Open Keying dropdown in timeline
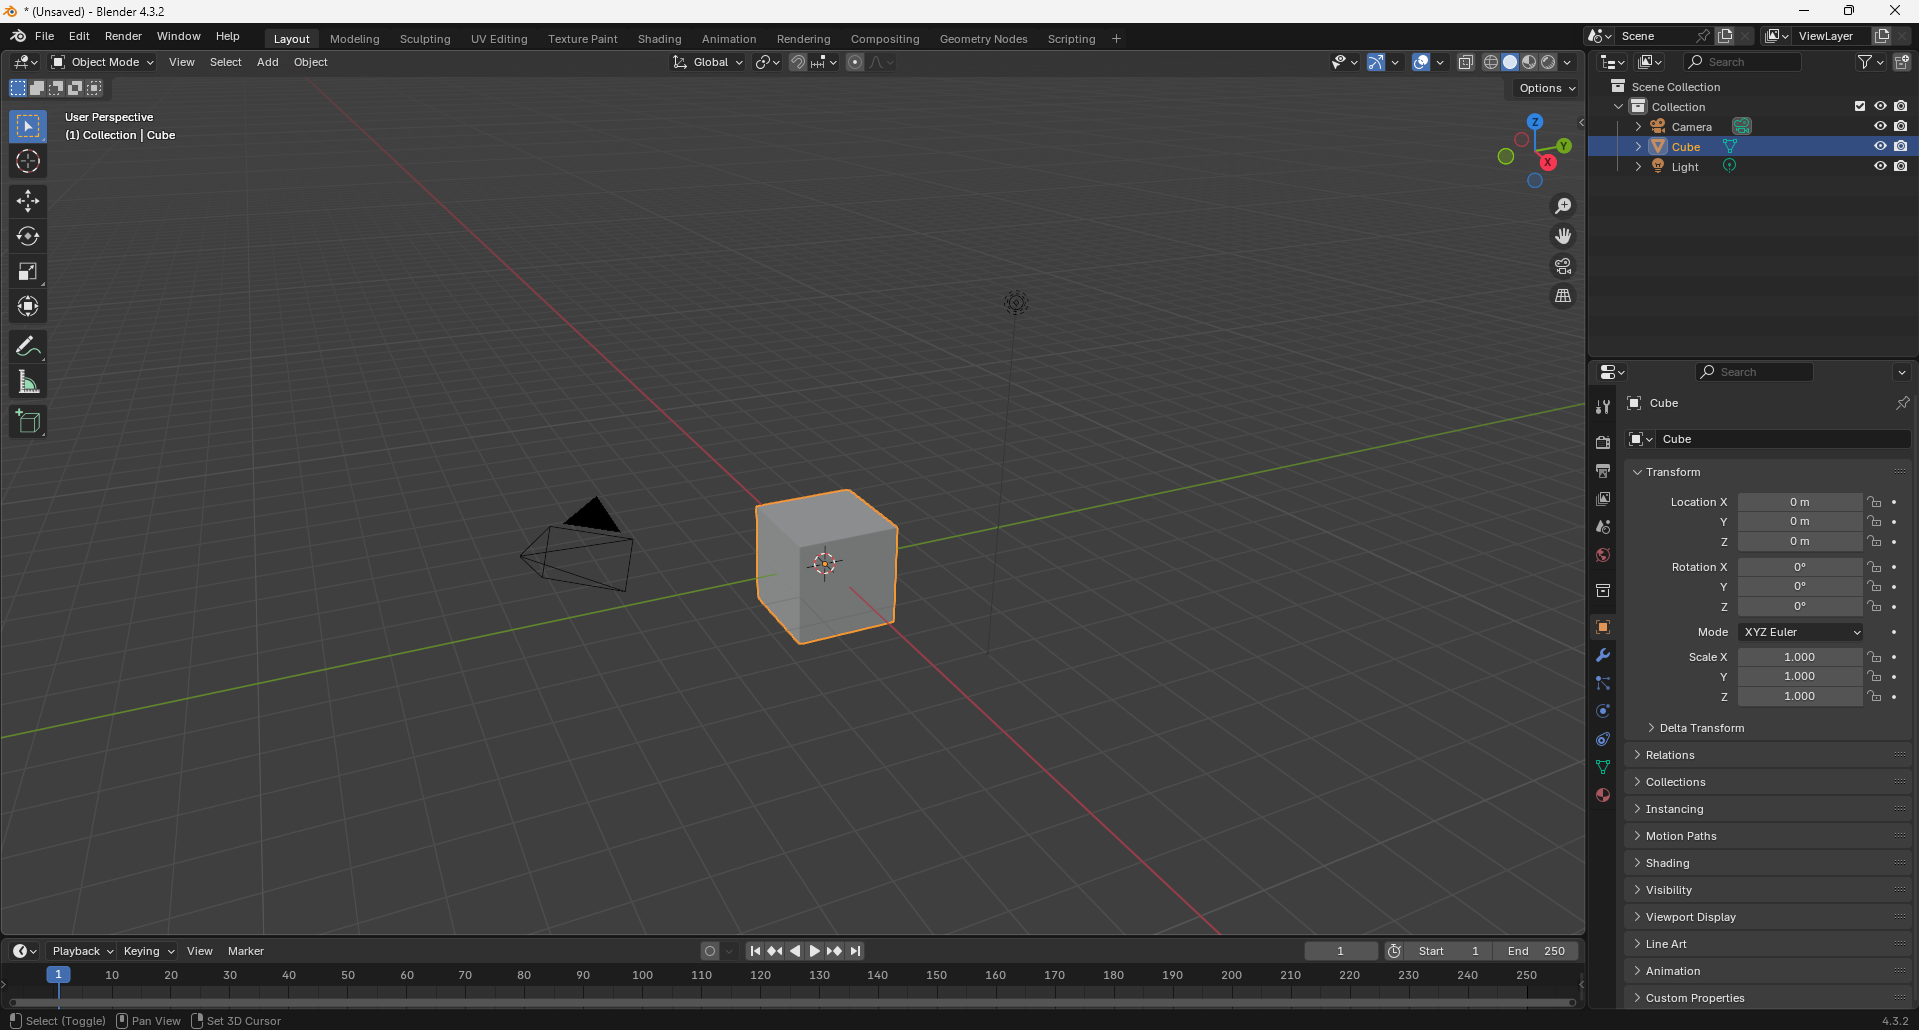The height and width of the screenshot is (1030, 1919). click(148, 951)
